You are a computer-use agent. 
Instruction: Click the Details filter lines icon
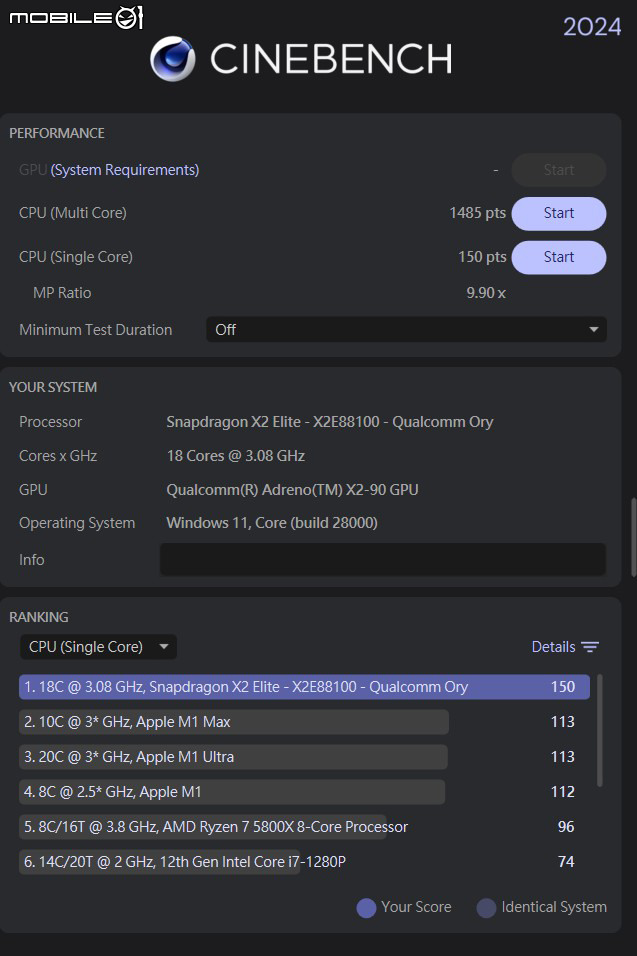pyautogui.click(x=590, y=647)
